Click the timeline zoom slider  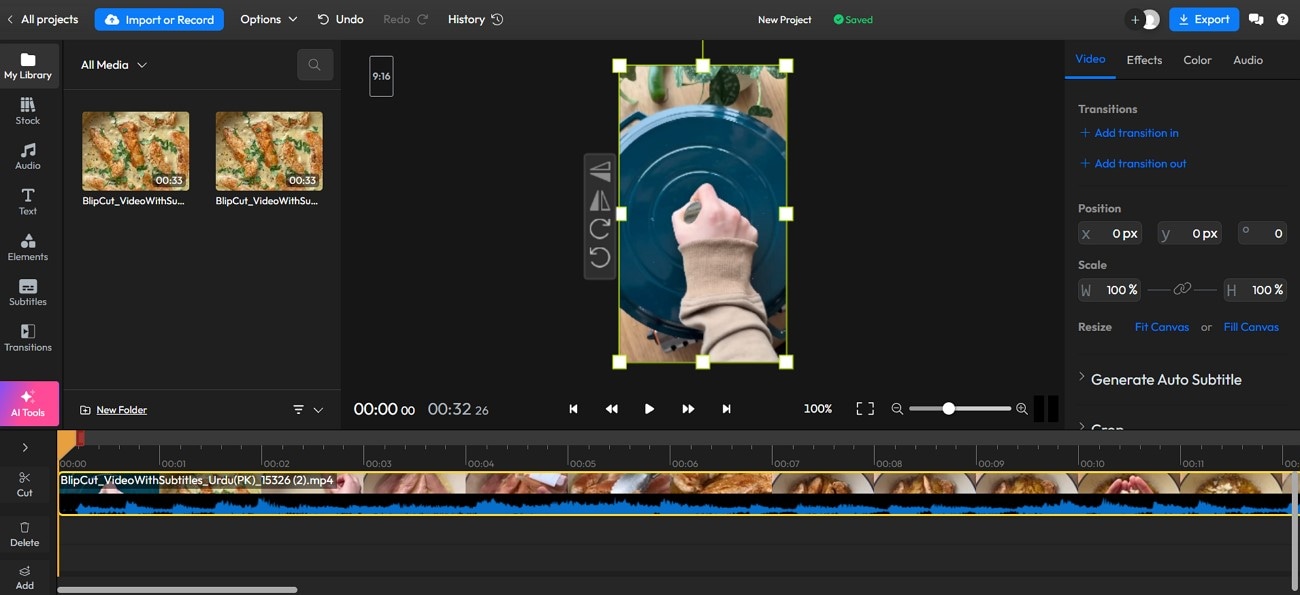pos(959,409)
